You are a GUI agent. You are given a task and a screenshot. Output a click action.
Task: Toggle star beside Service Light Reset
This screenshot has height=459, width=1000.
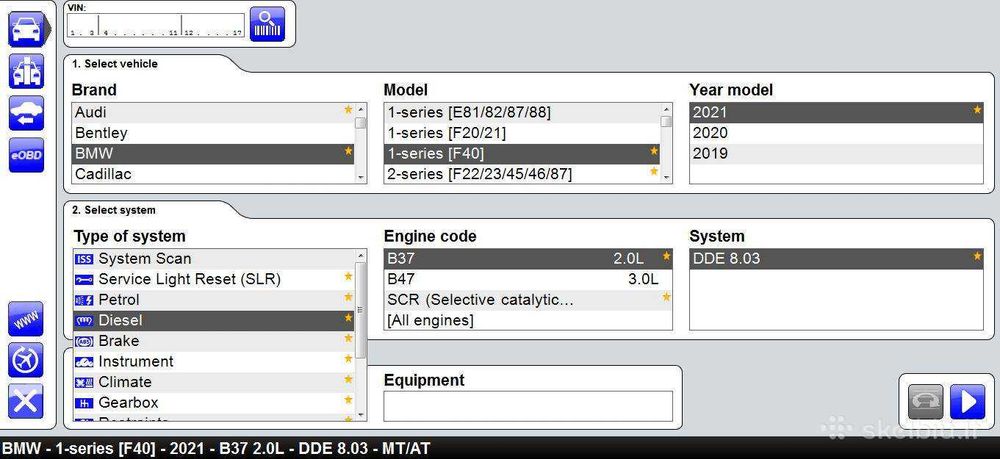pos(348,277)
